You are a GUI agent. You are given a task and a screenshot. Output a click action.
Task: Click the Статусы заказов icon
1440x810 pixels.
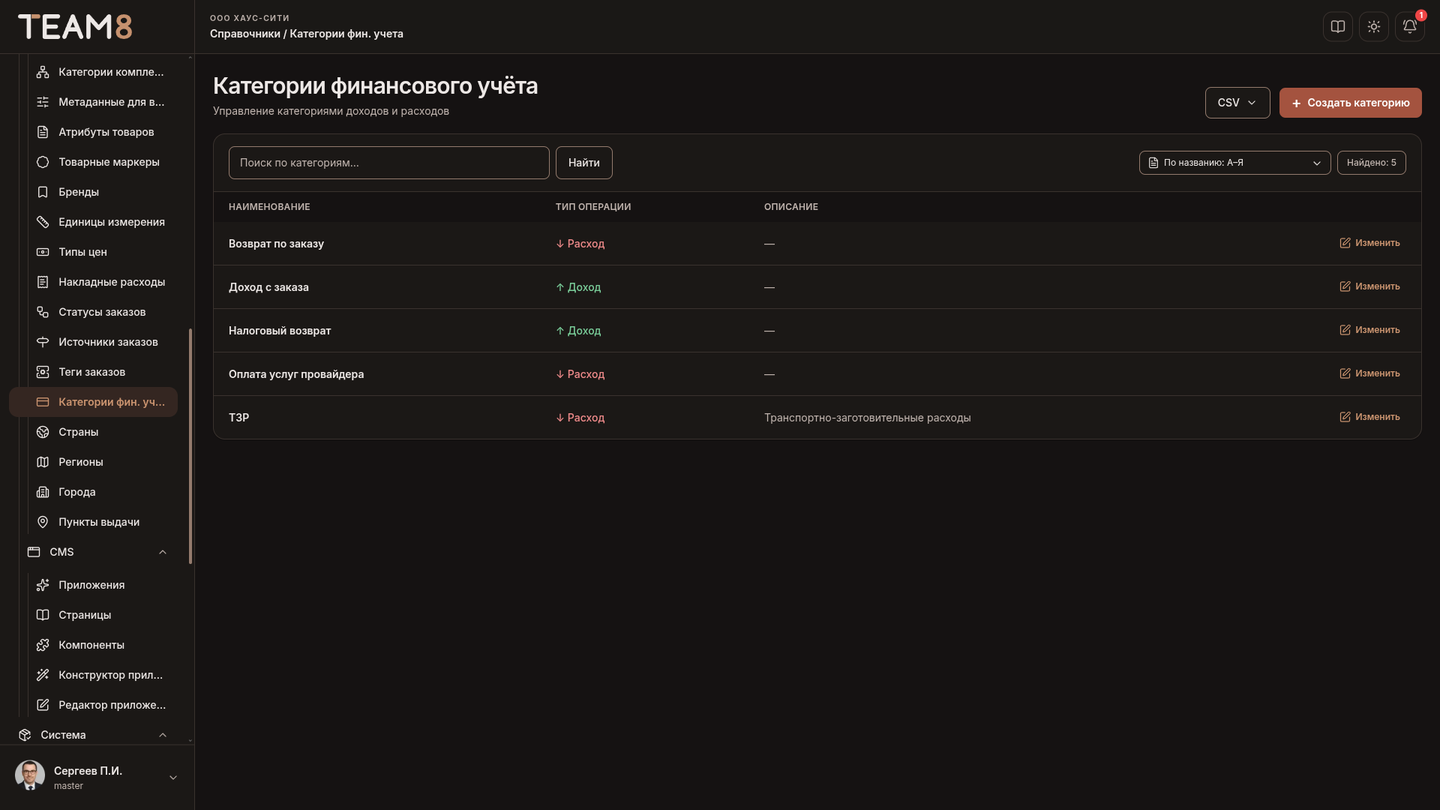(x=43, y=312)
